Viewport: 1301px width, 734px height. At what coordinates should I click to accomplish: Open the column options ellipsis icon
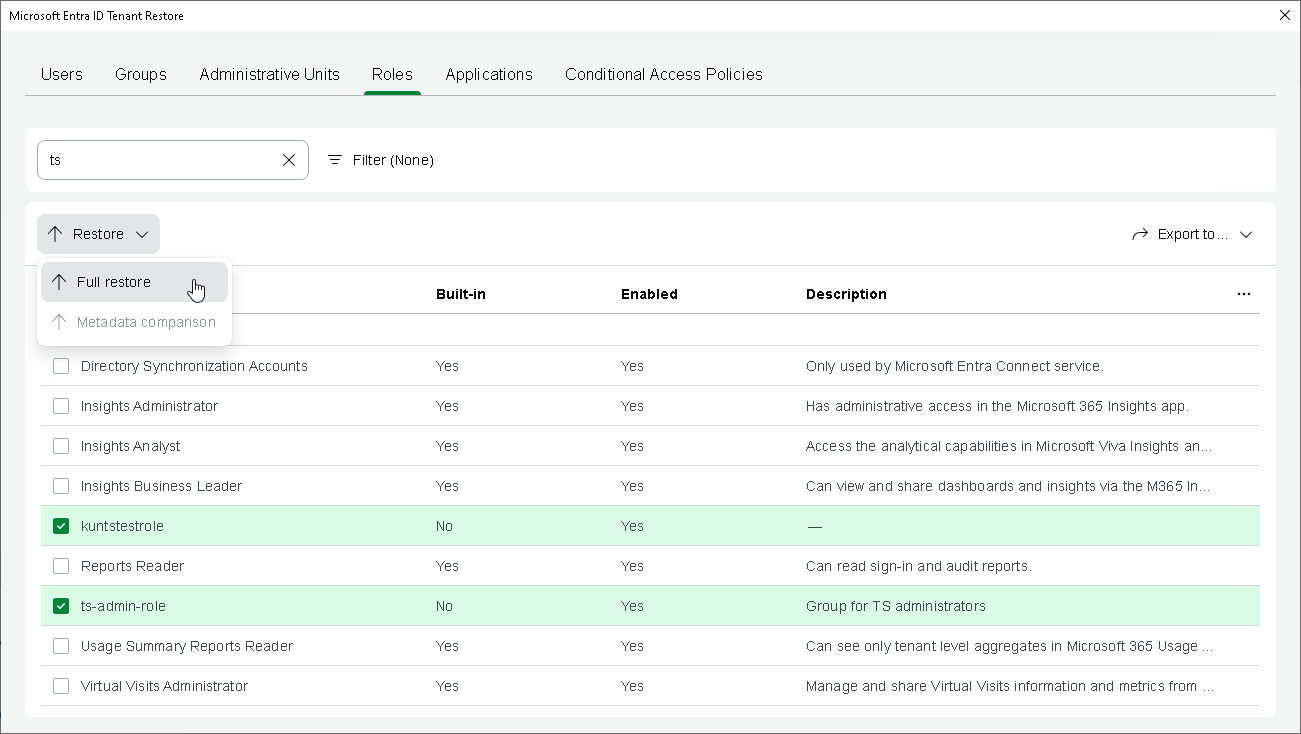pos(1244,294)
